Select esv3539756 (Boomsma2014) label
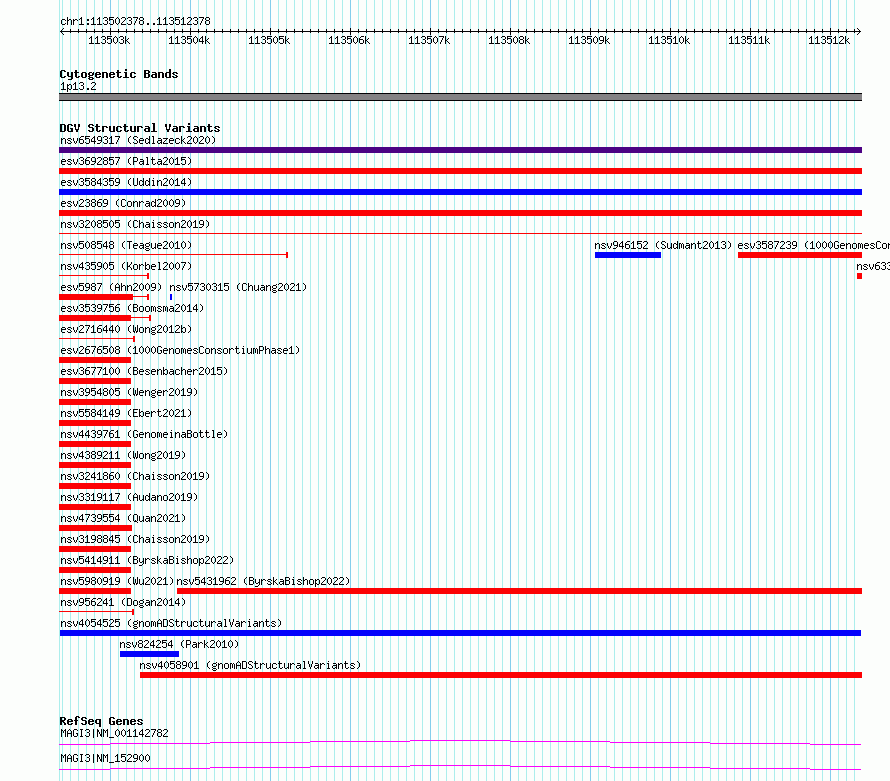Viewport: 890px width, 781px height. coord(132,308)
